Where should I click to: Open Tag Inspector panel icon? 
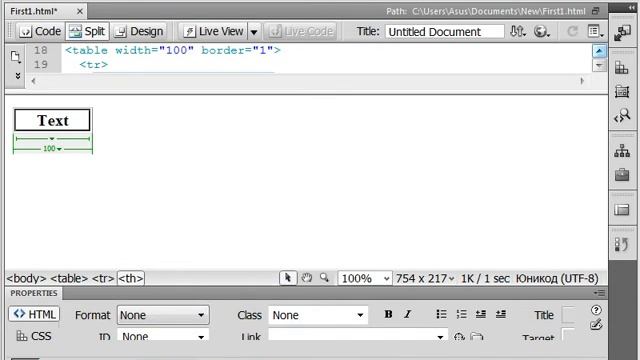(x=622, y=116)
